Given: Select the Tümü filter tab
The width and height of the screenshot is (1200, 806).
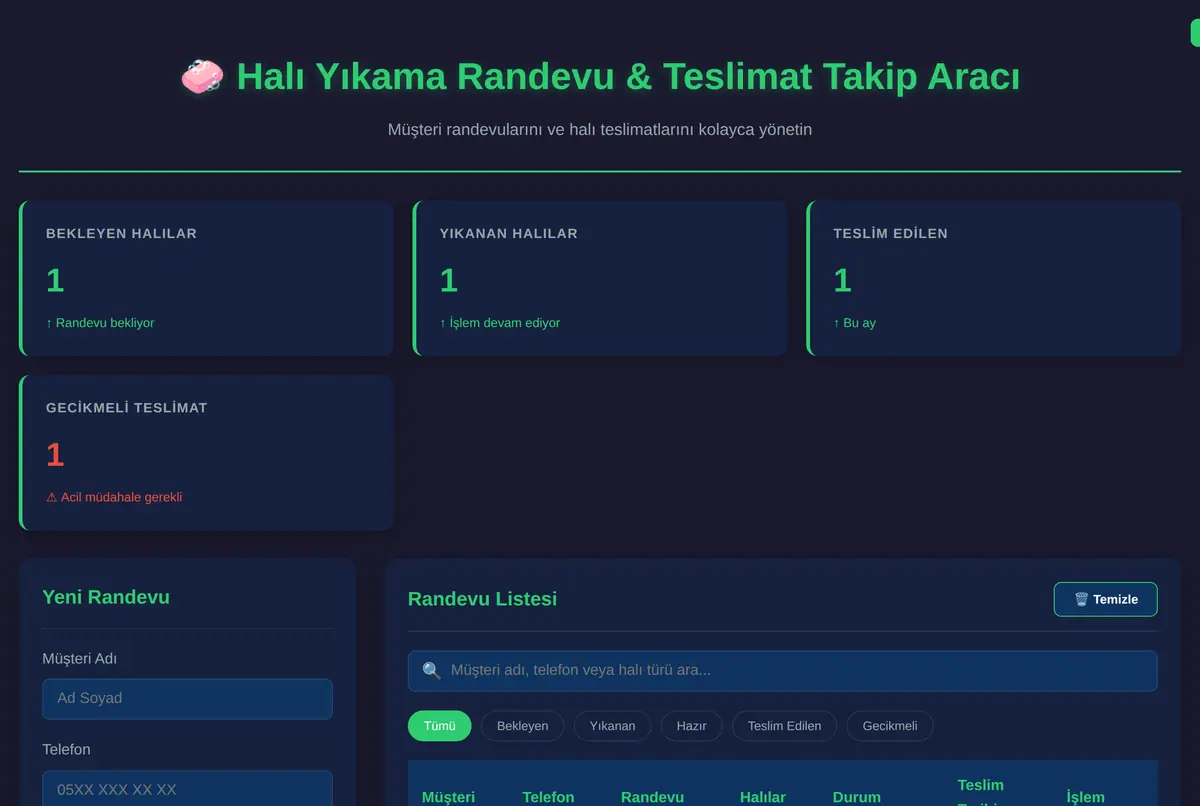Looking at the screenshot, I should [x=439, y=726].
